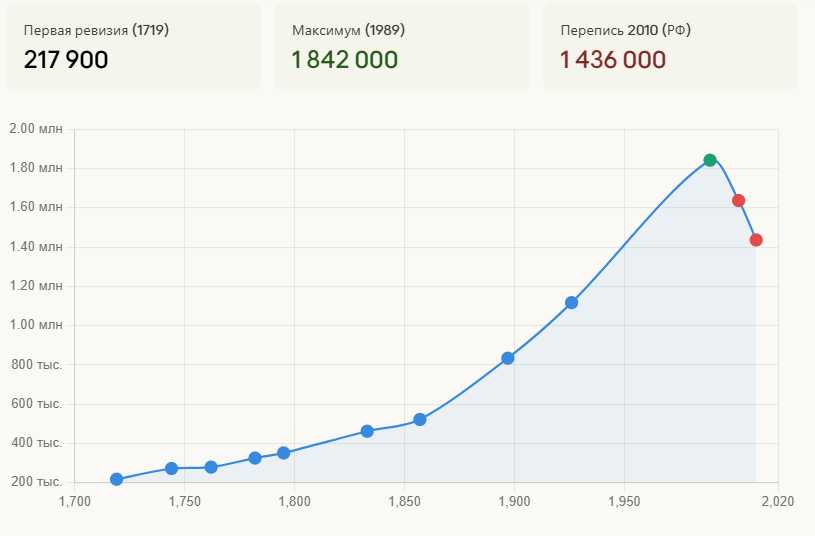
Task: Select the blue data point near 1795
Action: pos(283,453)
